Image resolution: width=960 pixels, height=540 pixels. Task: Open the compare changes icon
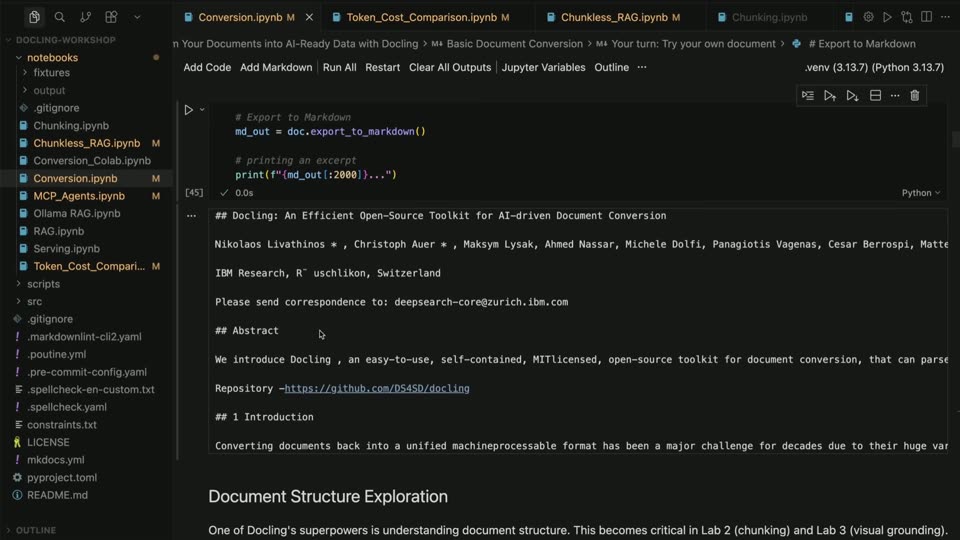[x=907, y=17]
